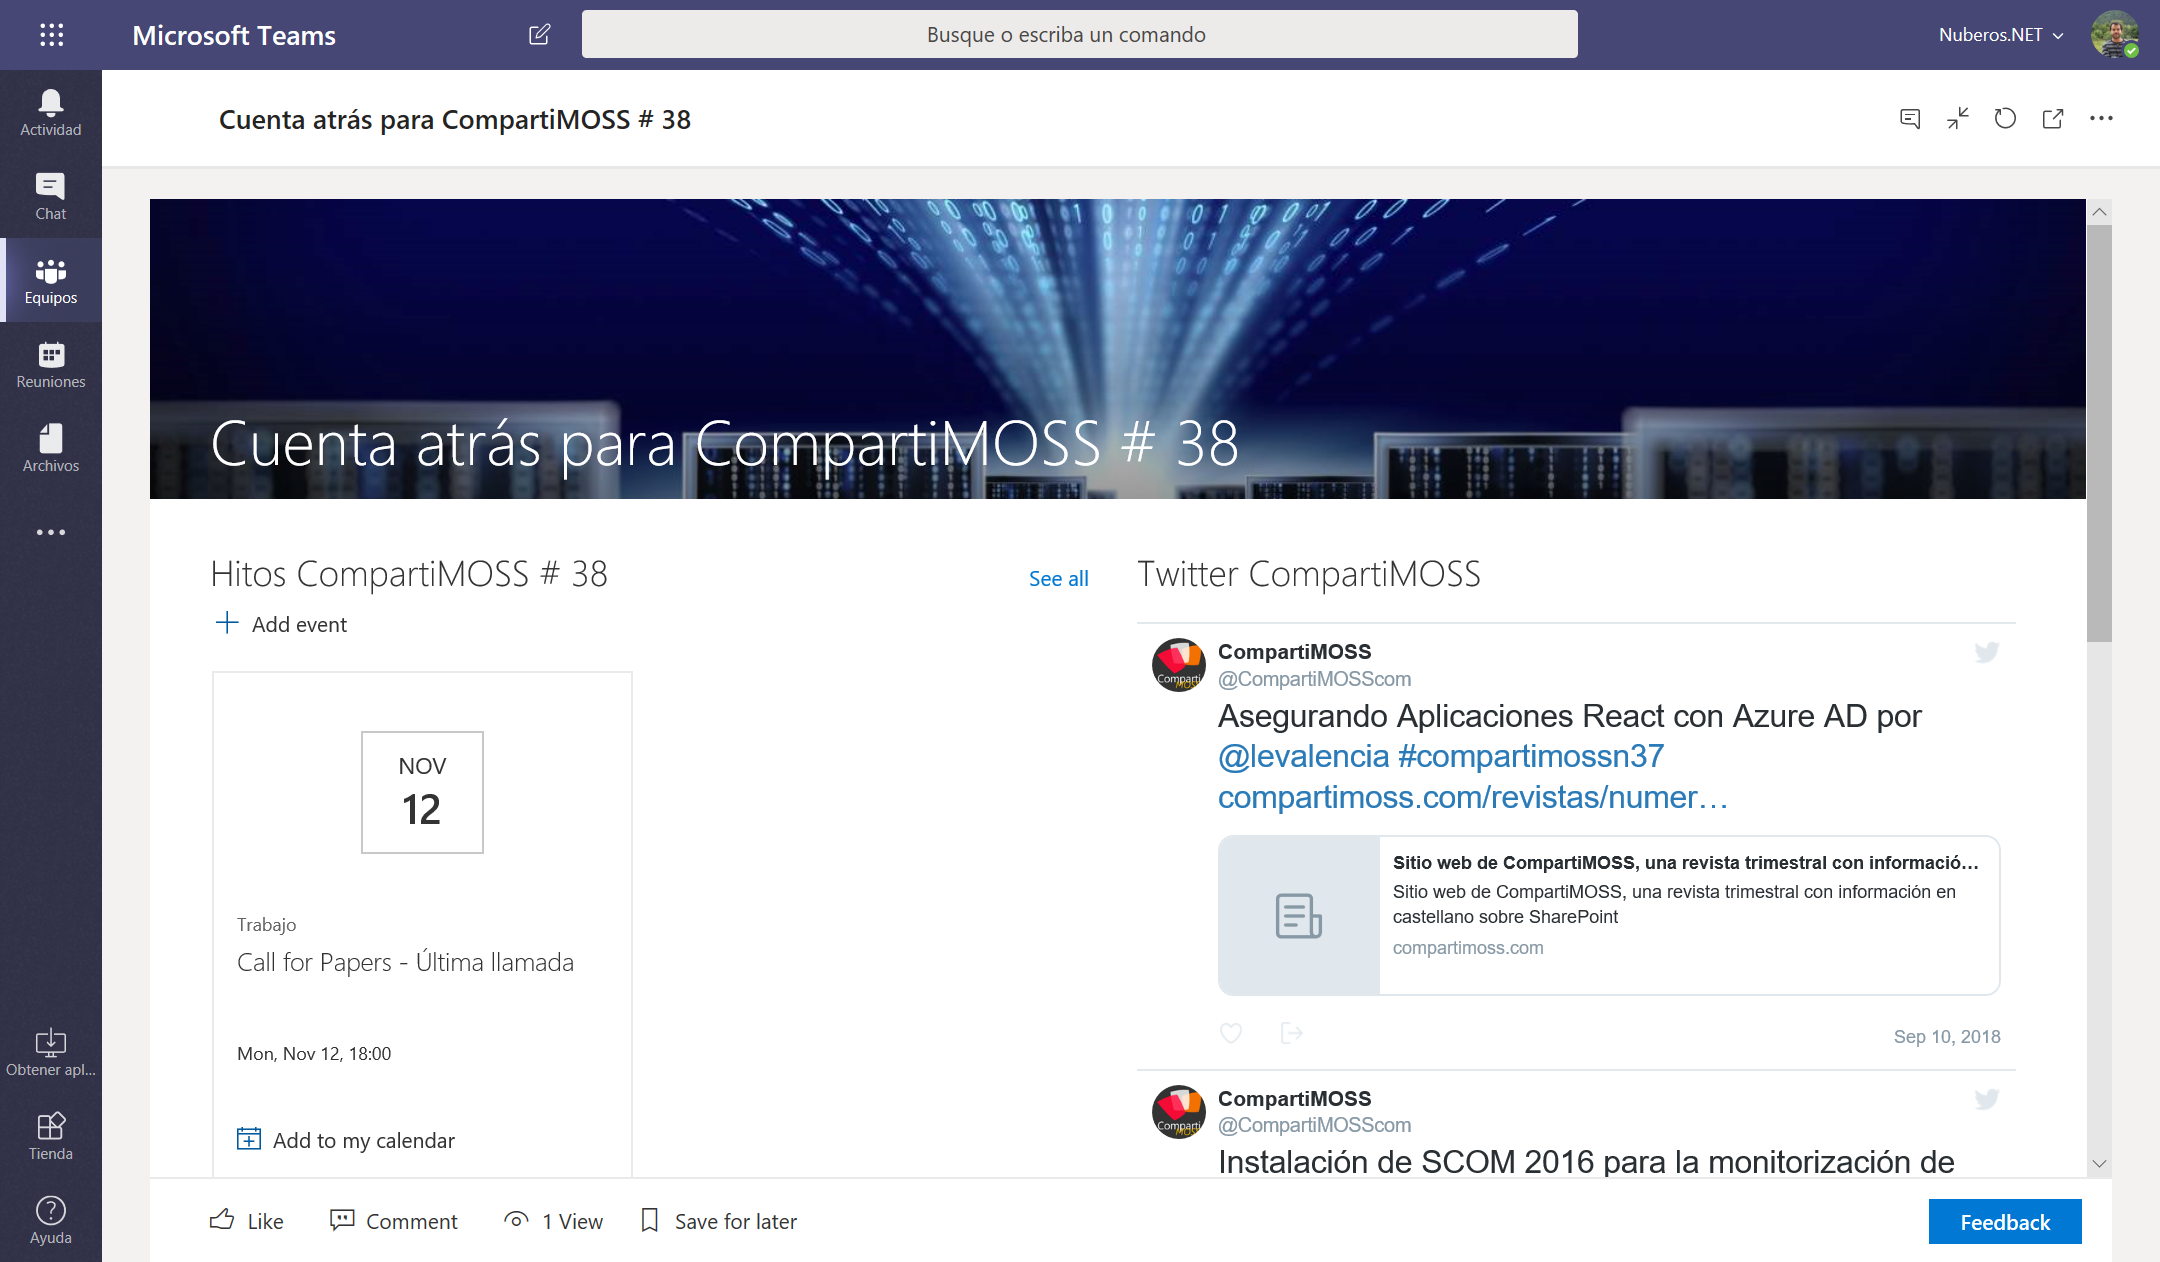Open Ayuda at the bottom left
Image resolution: width=2160 pixels, height=1262 pixels.
[50, 1218]
